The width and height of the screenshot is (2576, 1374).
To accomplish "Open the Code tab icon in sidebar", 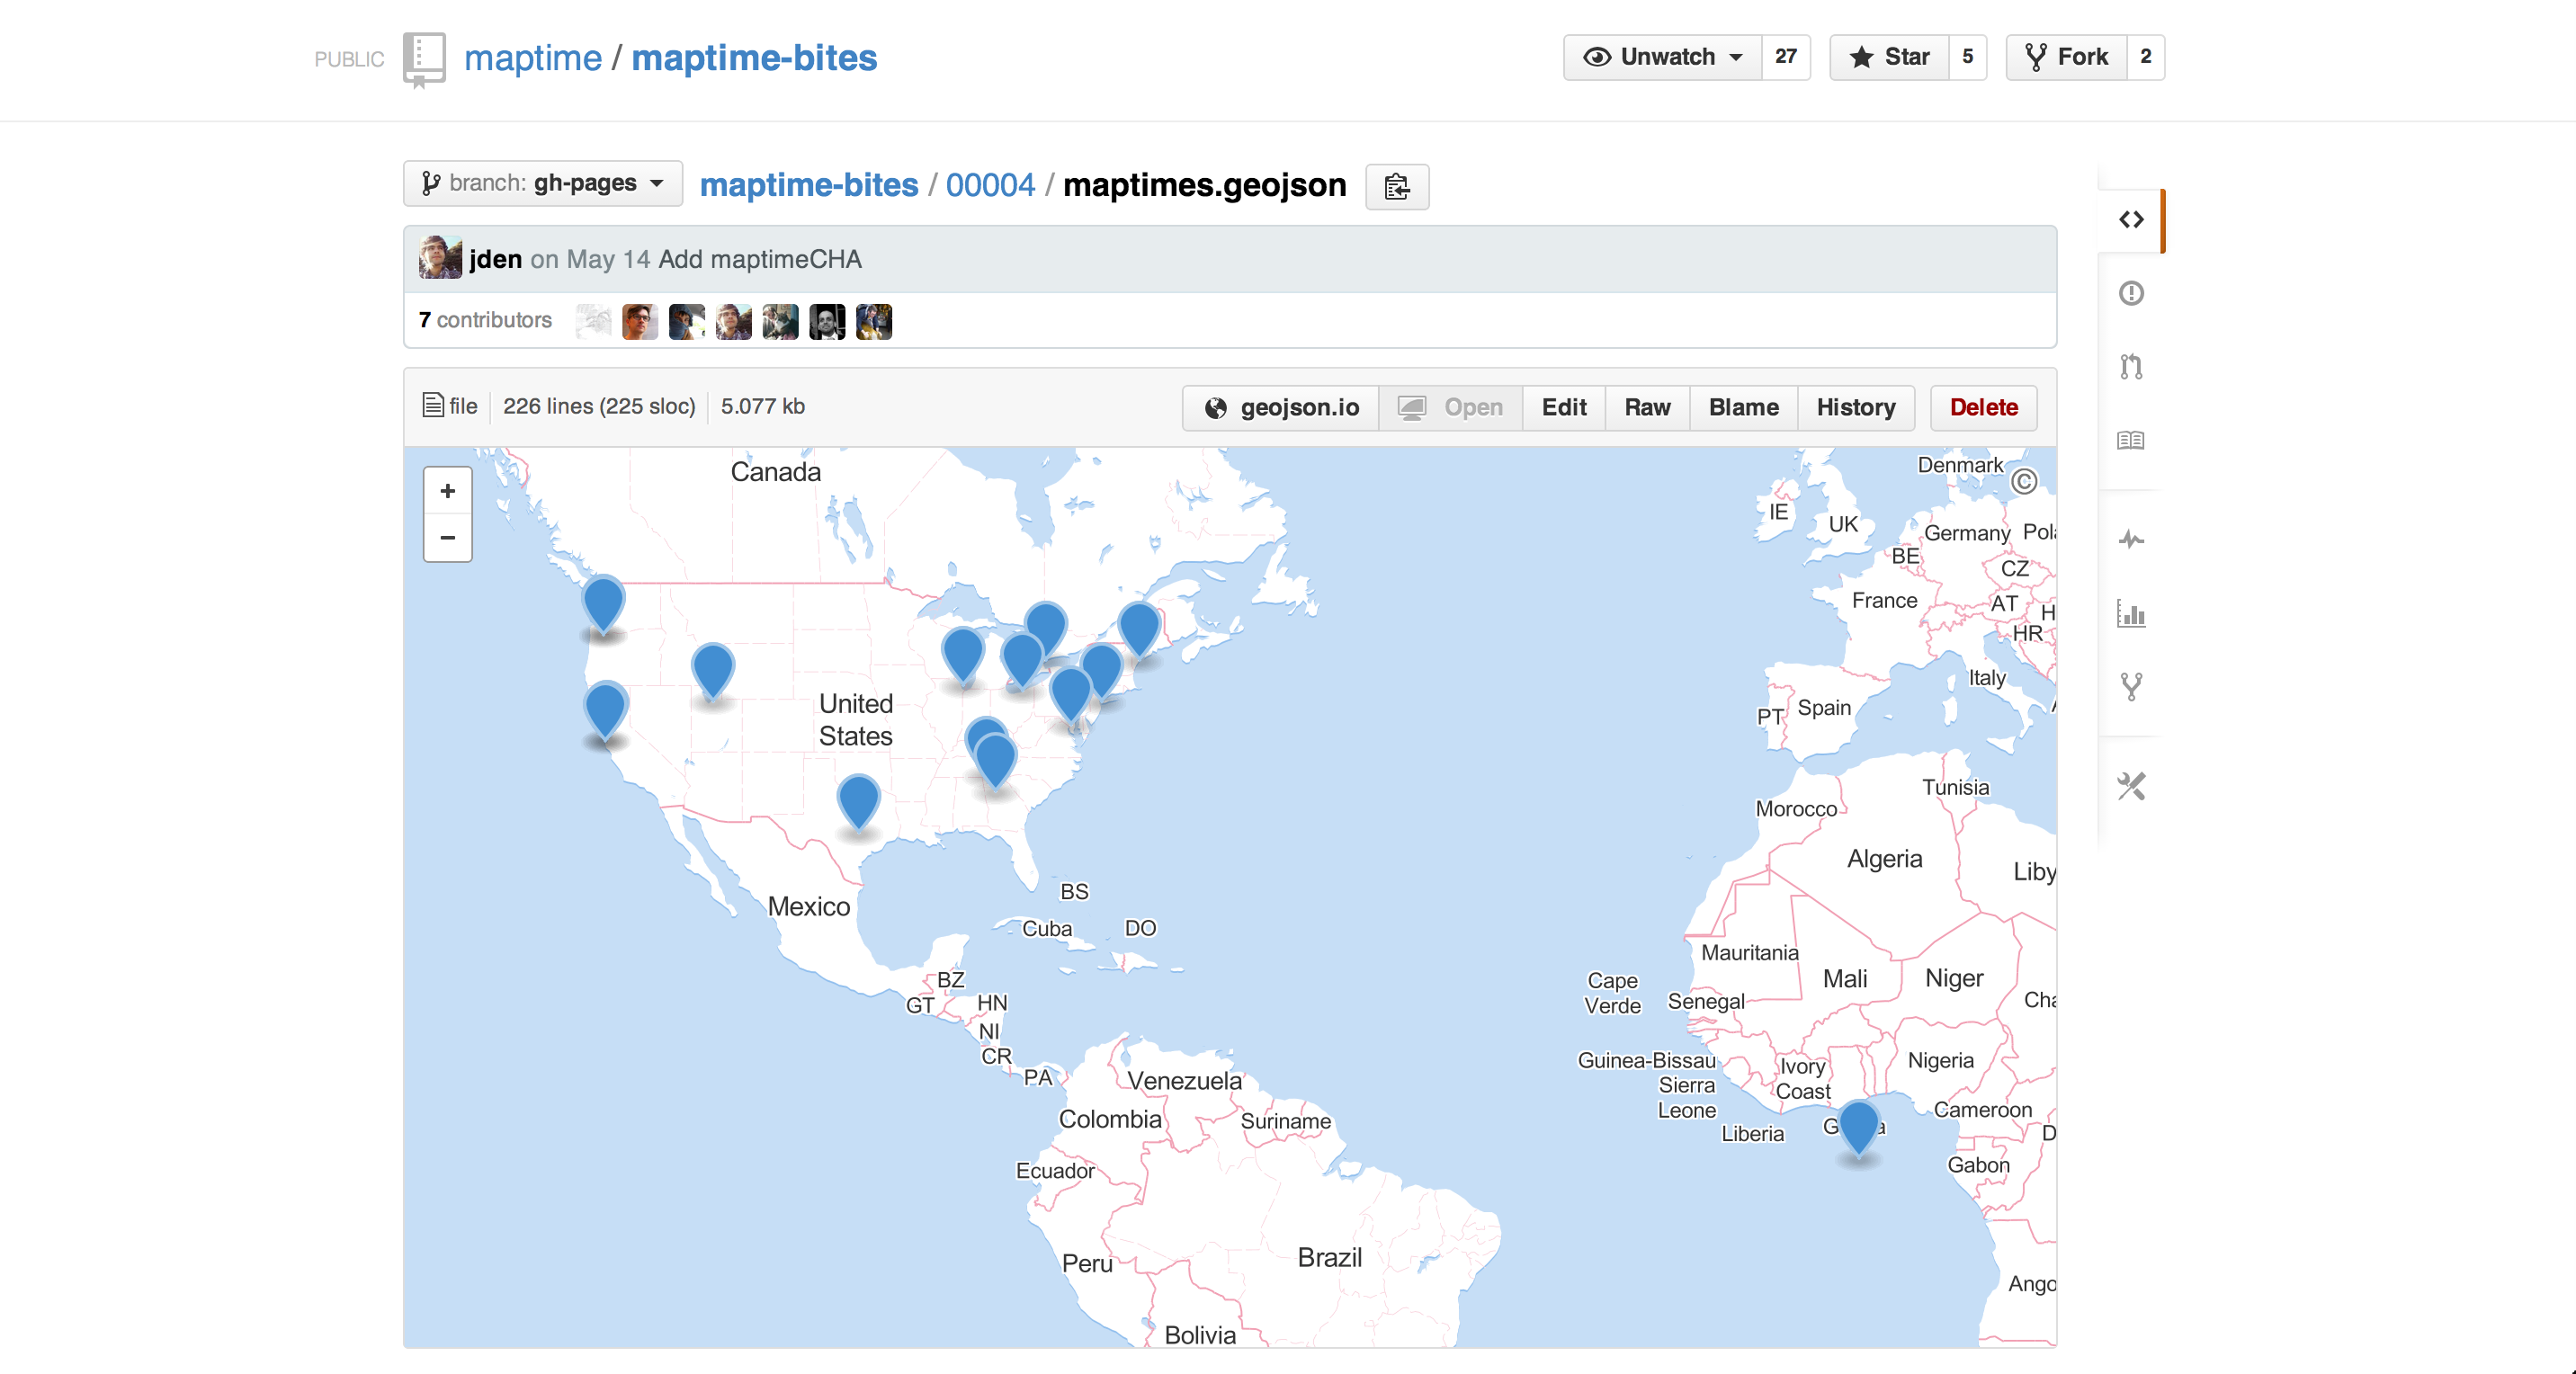I will (2131, 220).
